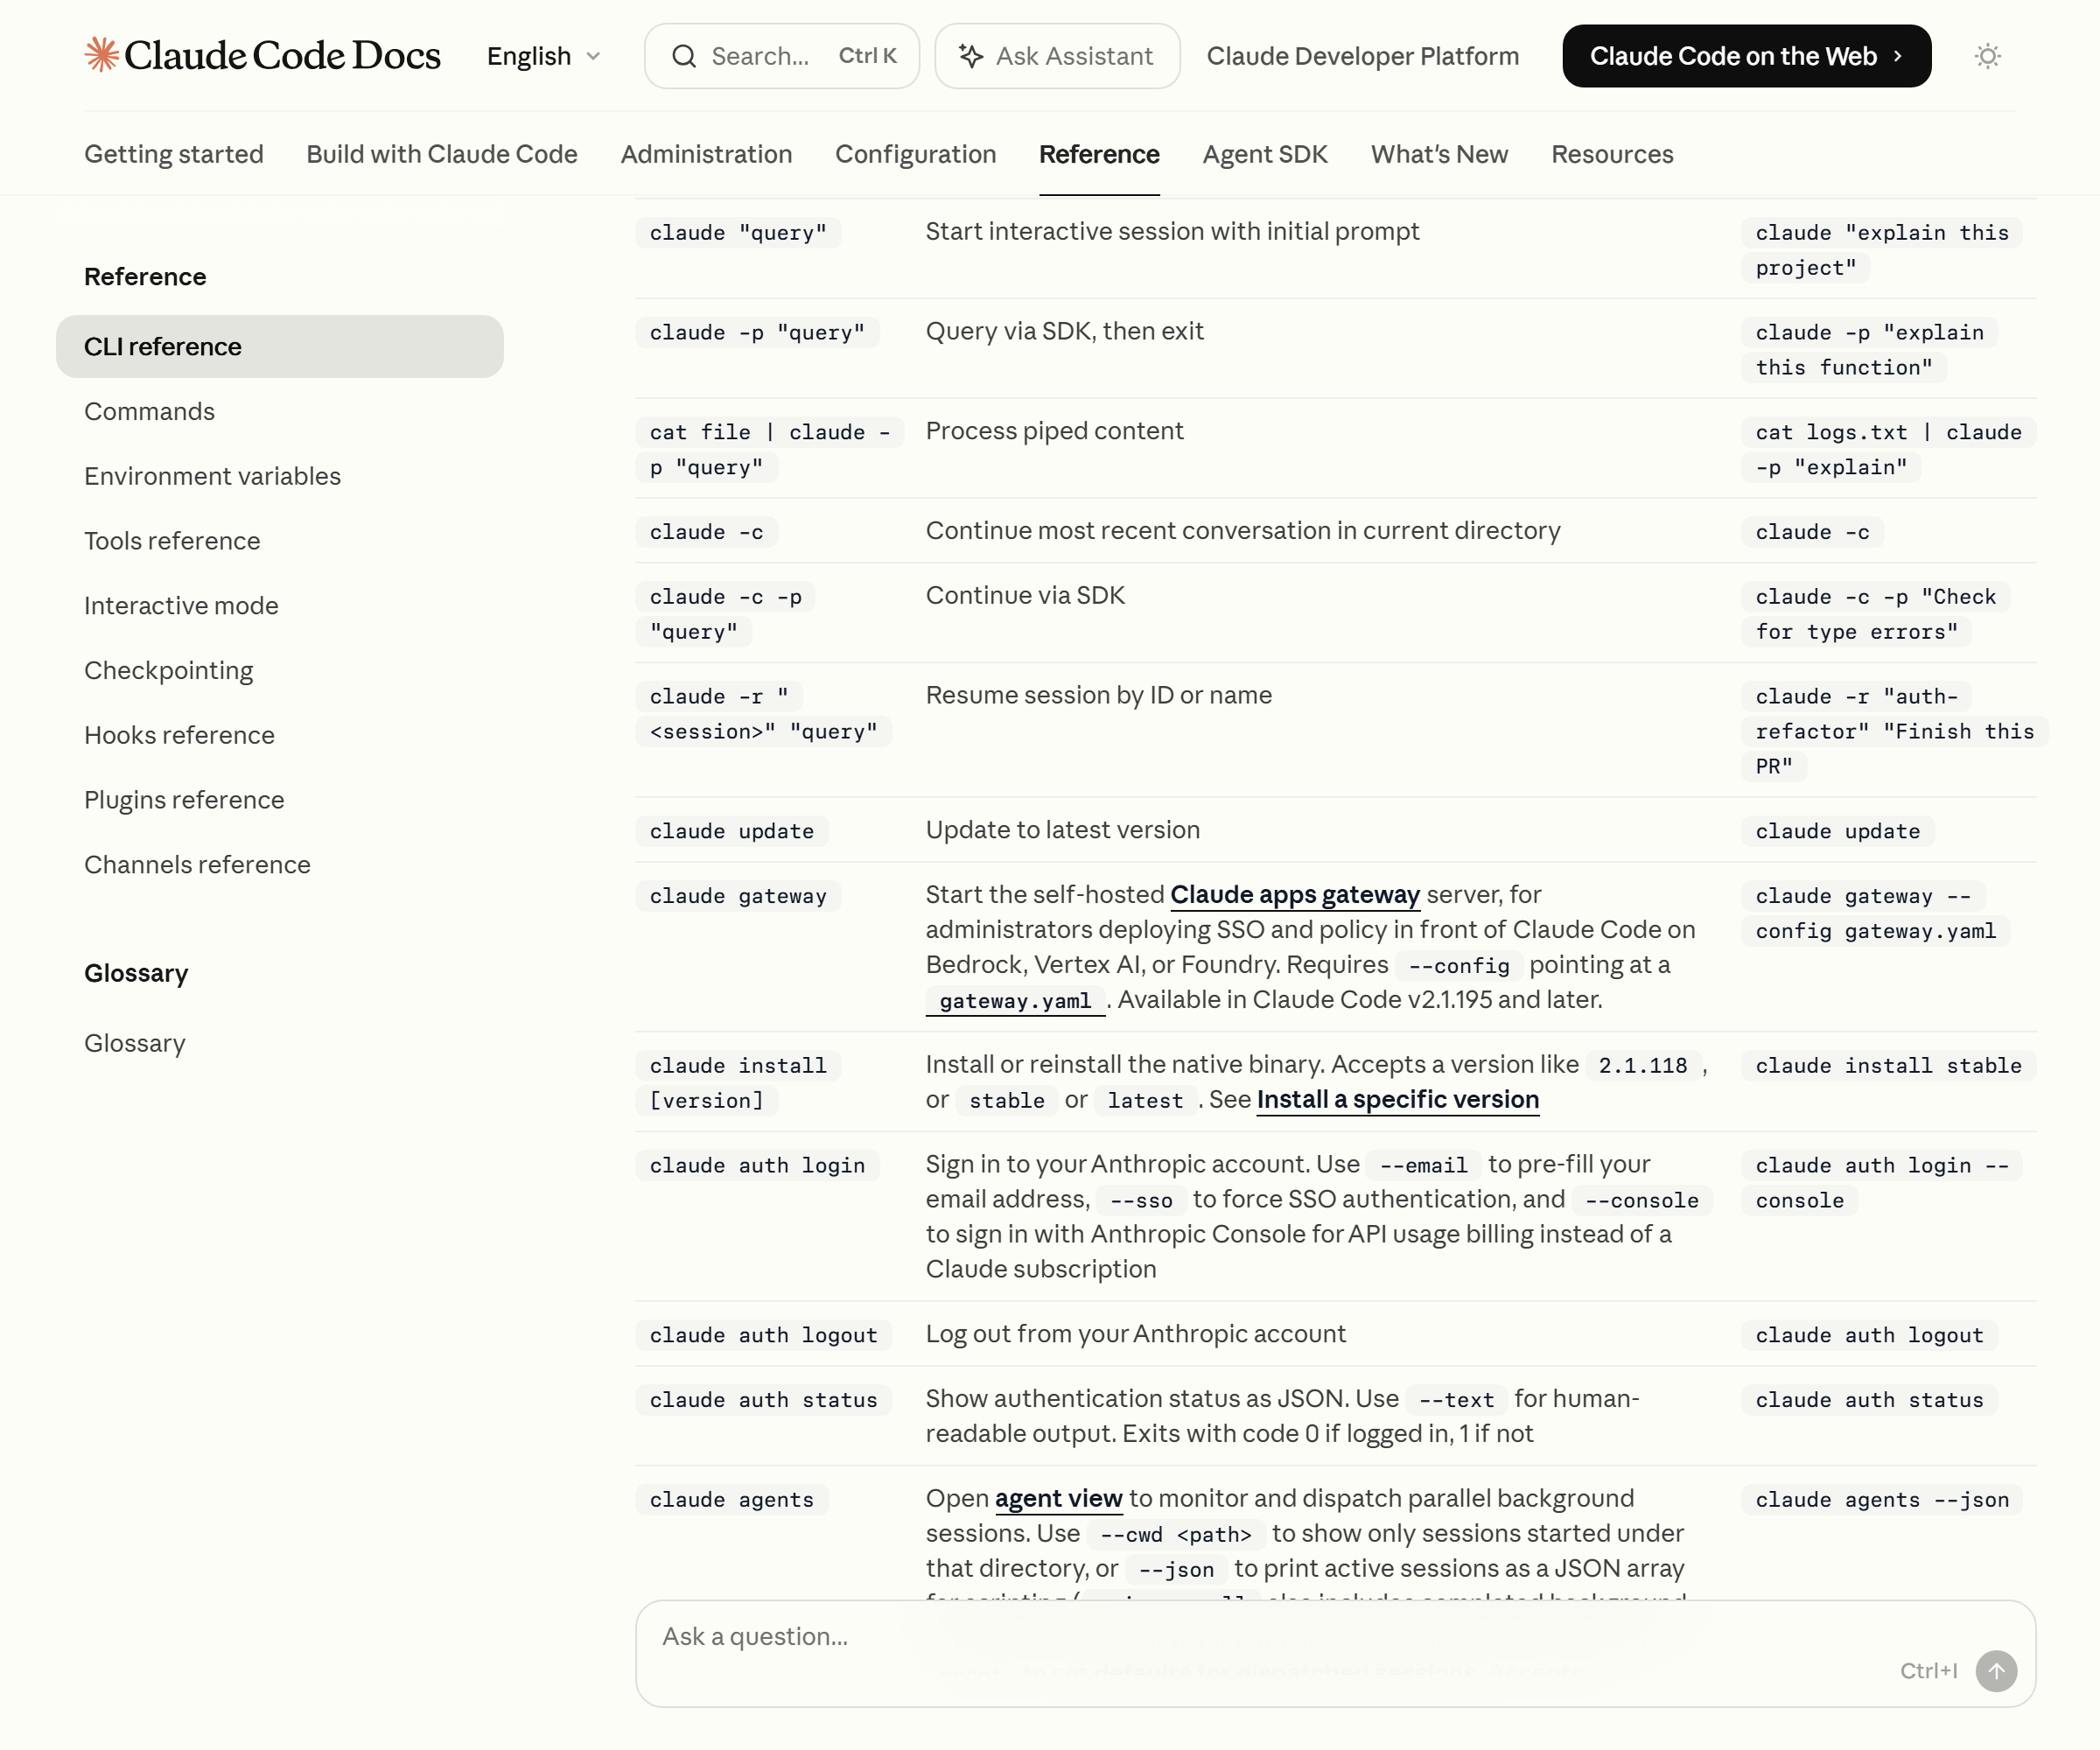Click the --console flag in description

[1642, 1200]
